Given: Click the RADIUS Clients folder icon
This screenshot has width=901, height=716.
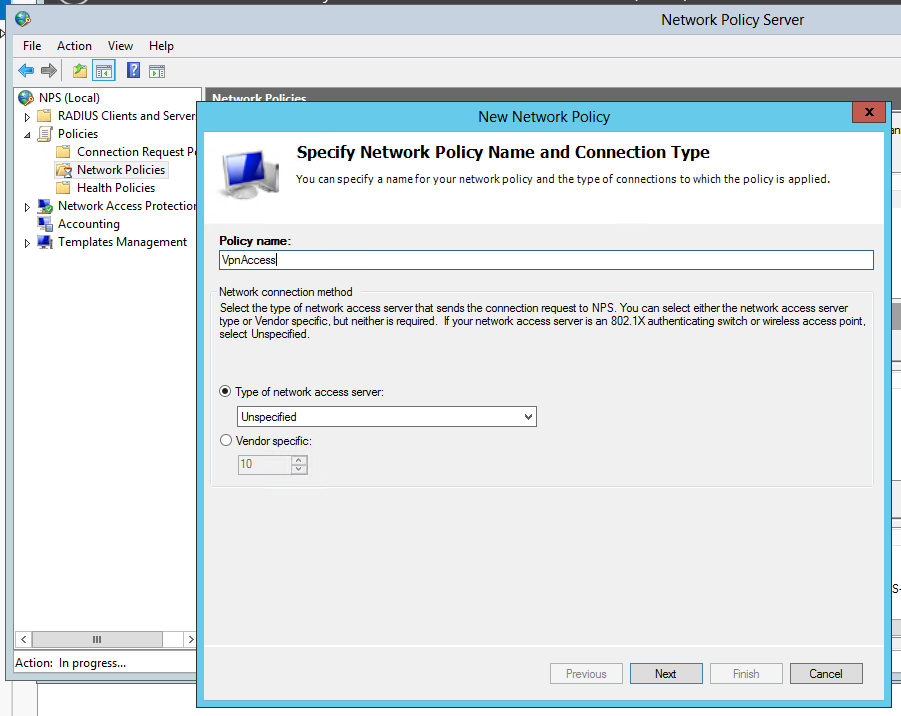Looking at the screenshot, I should point(44,116).
